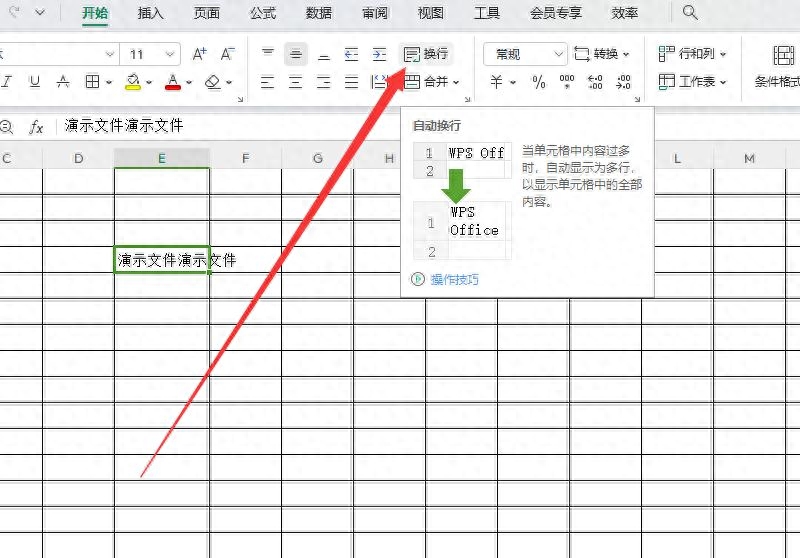This screenshot has width=800, height=558.
Task: Click the yen currency format icon
Action: [496, 82]
